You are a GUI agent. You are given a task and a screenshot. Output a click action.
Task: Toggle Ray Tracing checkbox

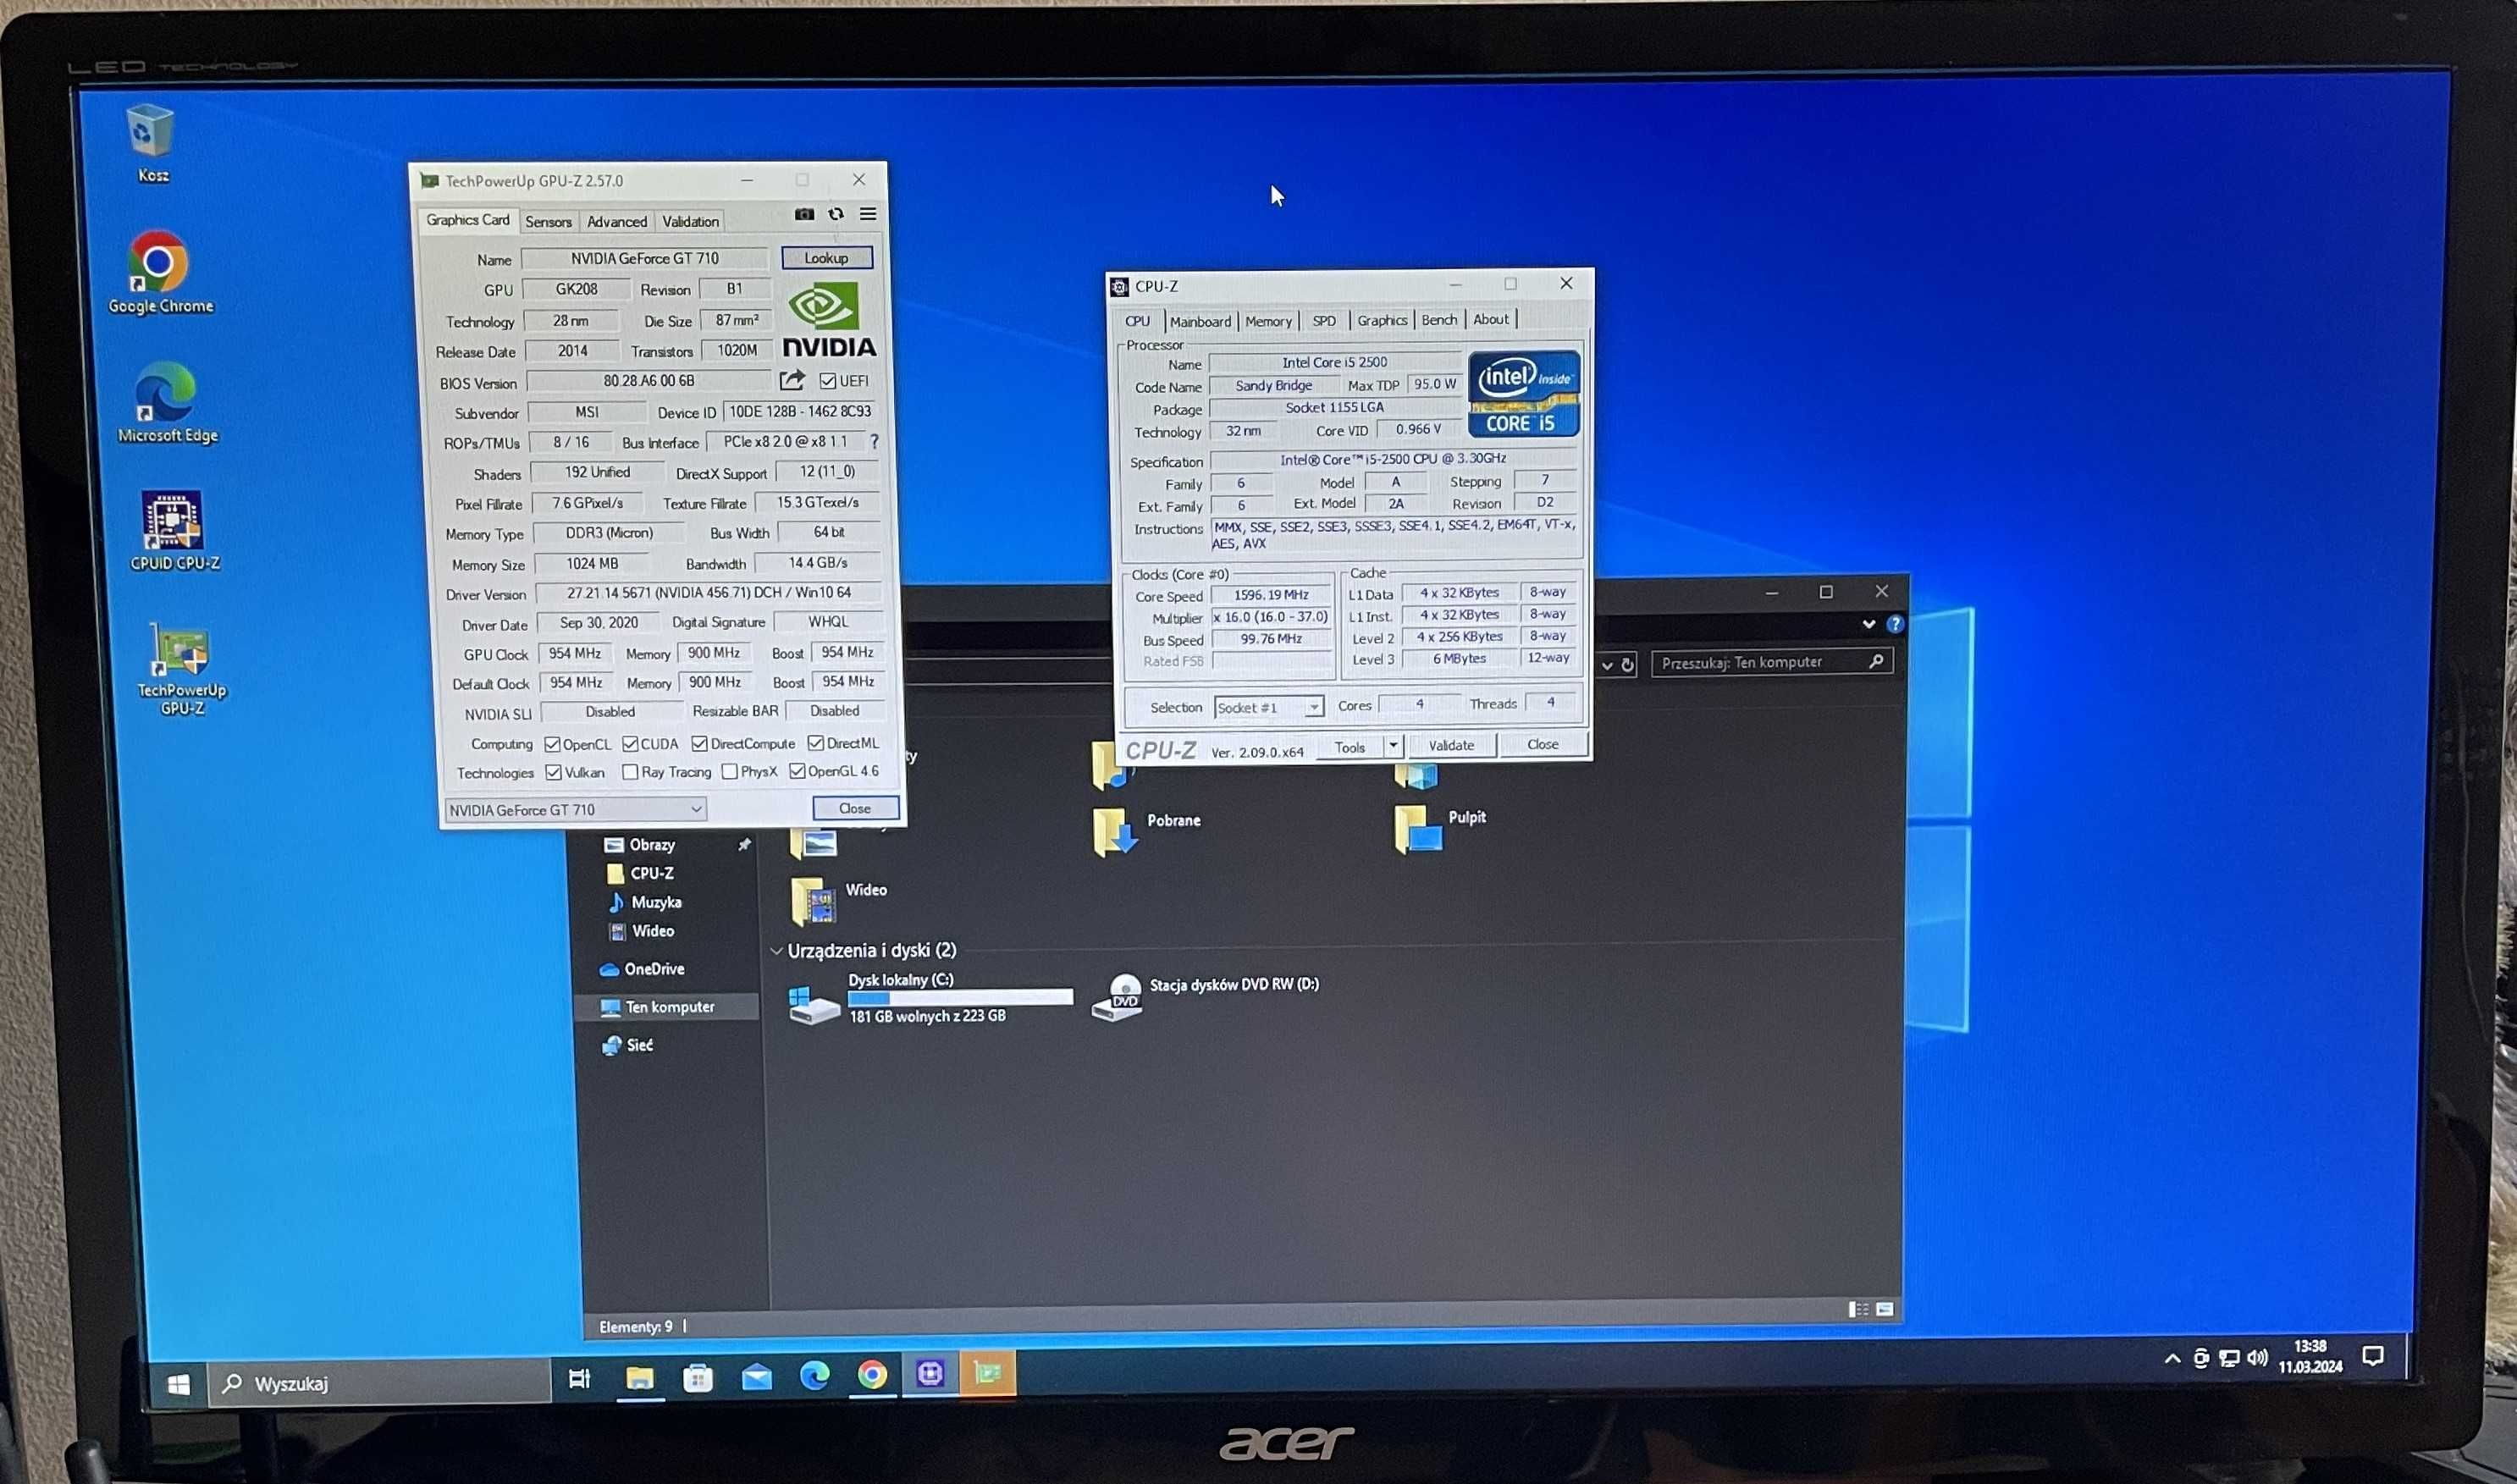(x=630, y=772)
